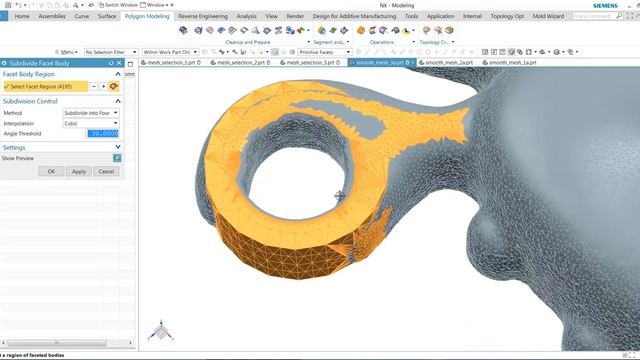Click eighth icon in Cleanup and Prepare group
This screenshot has height=360, width=640.
[278, 30]
